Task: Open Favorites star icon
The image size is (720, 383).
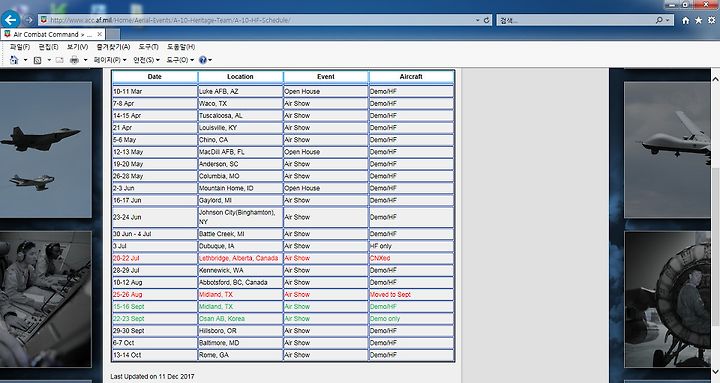Action: click(x=698, y=20)
